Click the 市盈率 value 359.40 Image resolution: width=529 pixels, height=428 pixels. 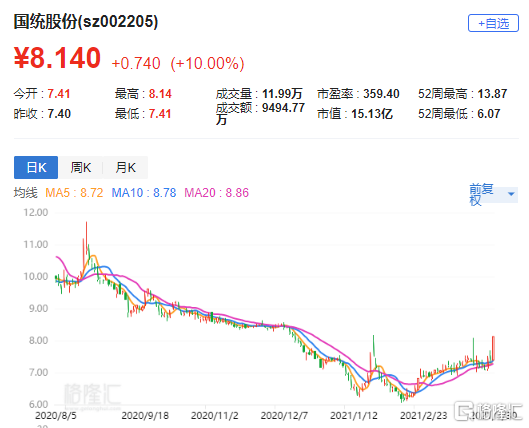(381, 94)
